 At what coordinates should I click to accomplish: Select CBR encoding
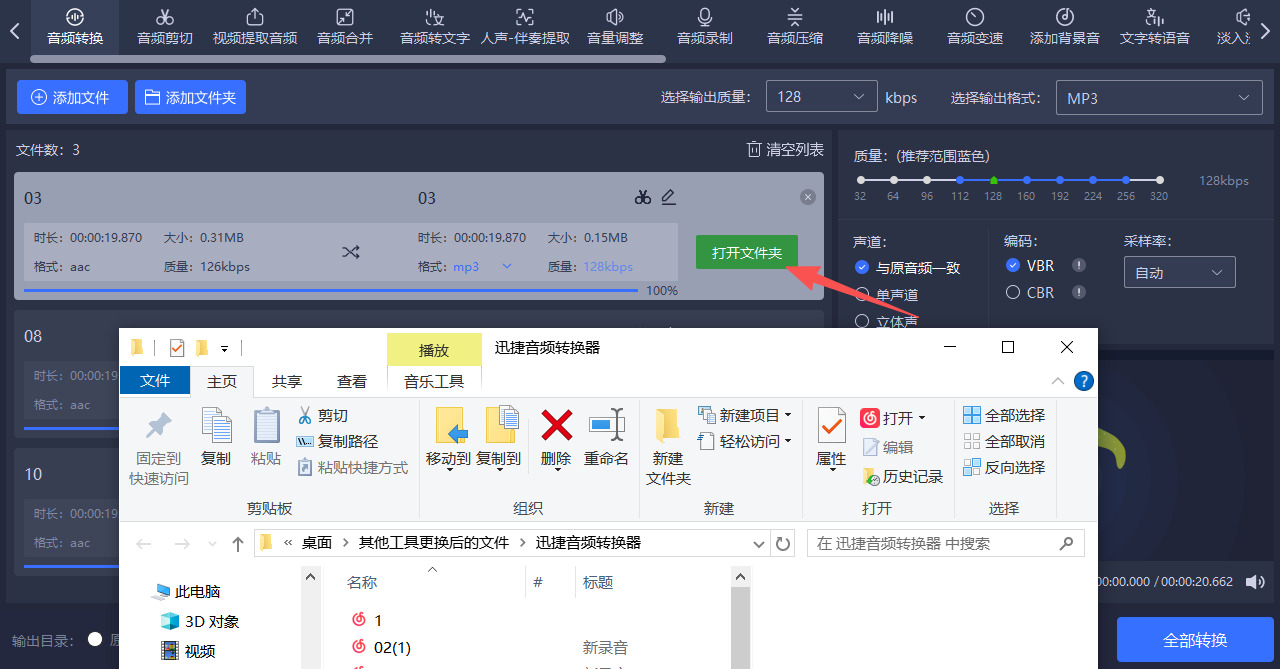1030,293
